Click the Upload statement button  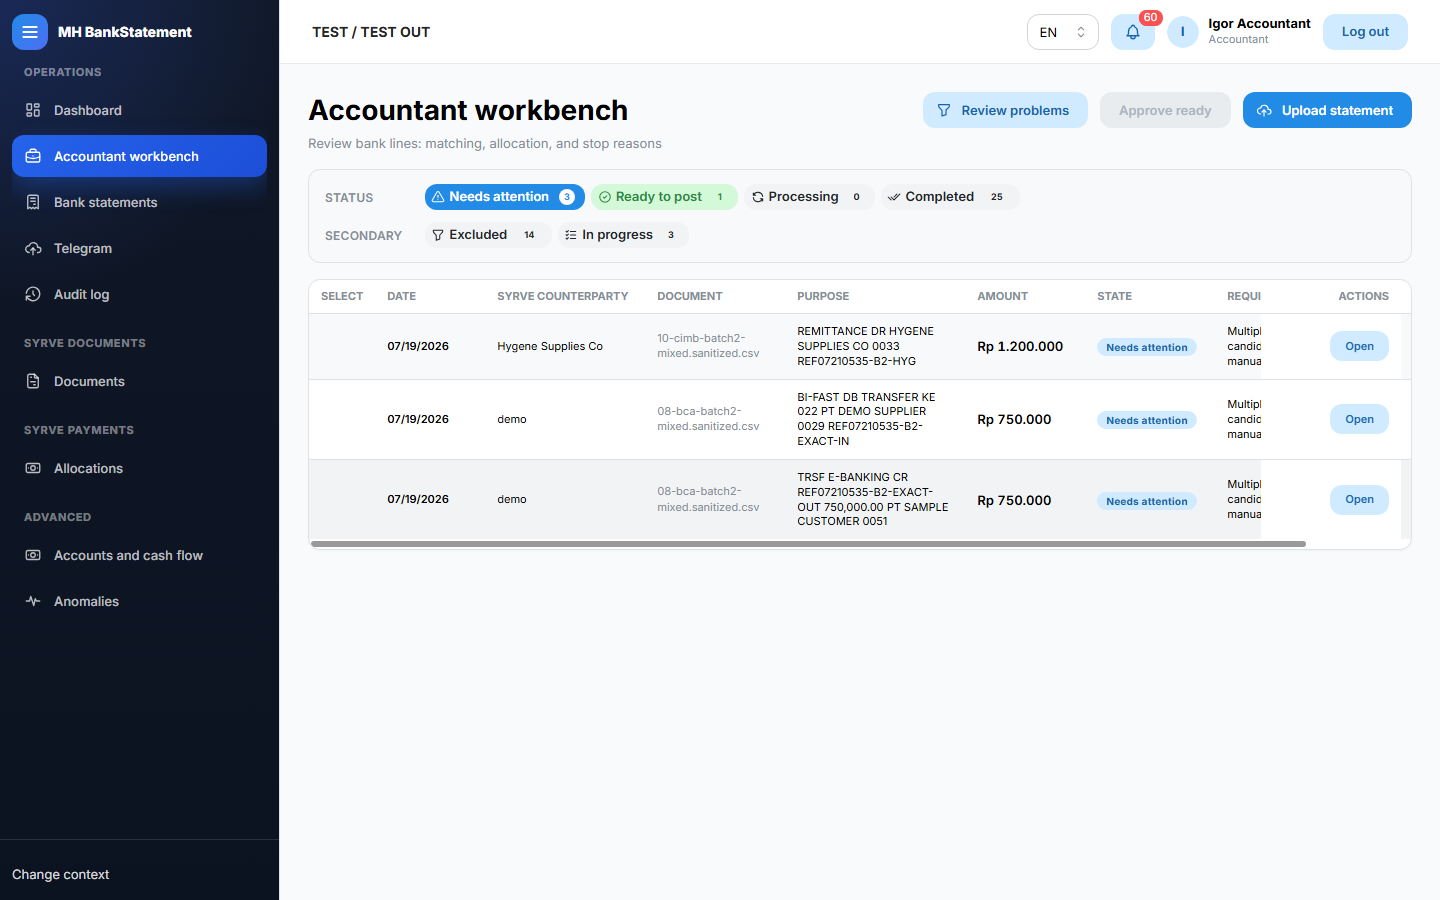coord(1327,110)
